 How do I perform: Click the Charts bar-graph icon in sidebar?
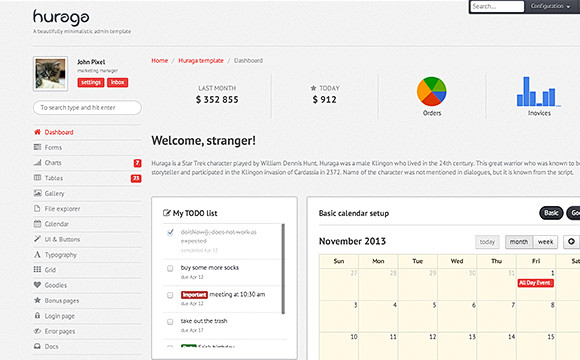pyautogui.click(x=37, y=162)
